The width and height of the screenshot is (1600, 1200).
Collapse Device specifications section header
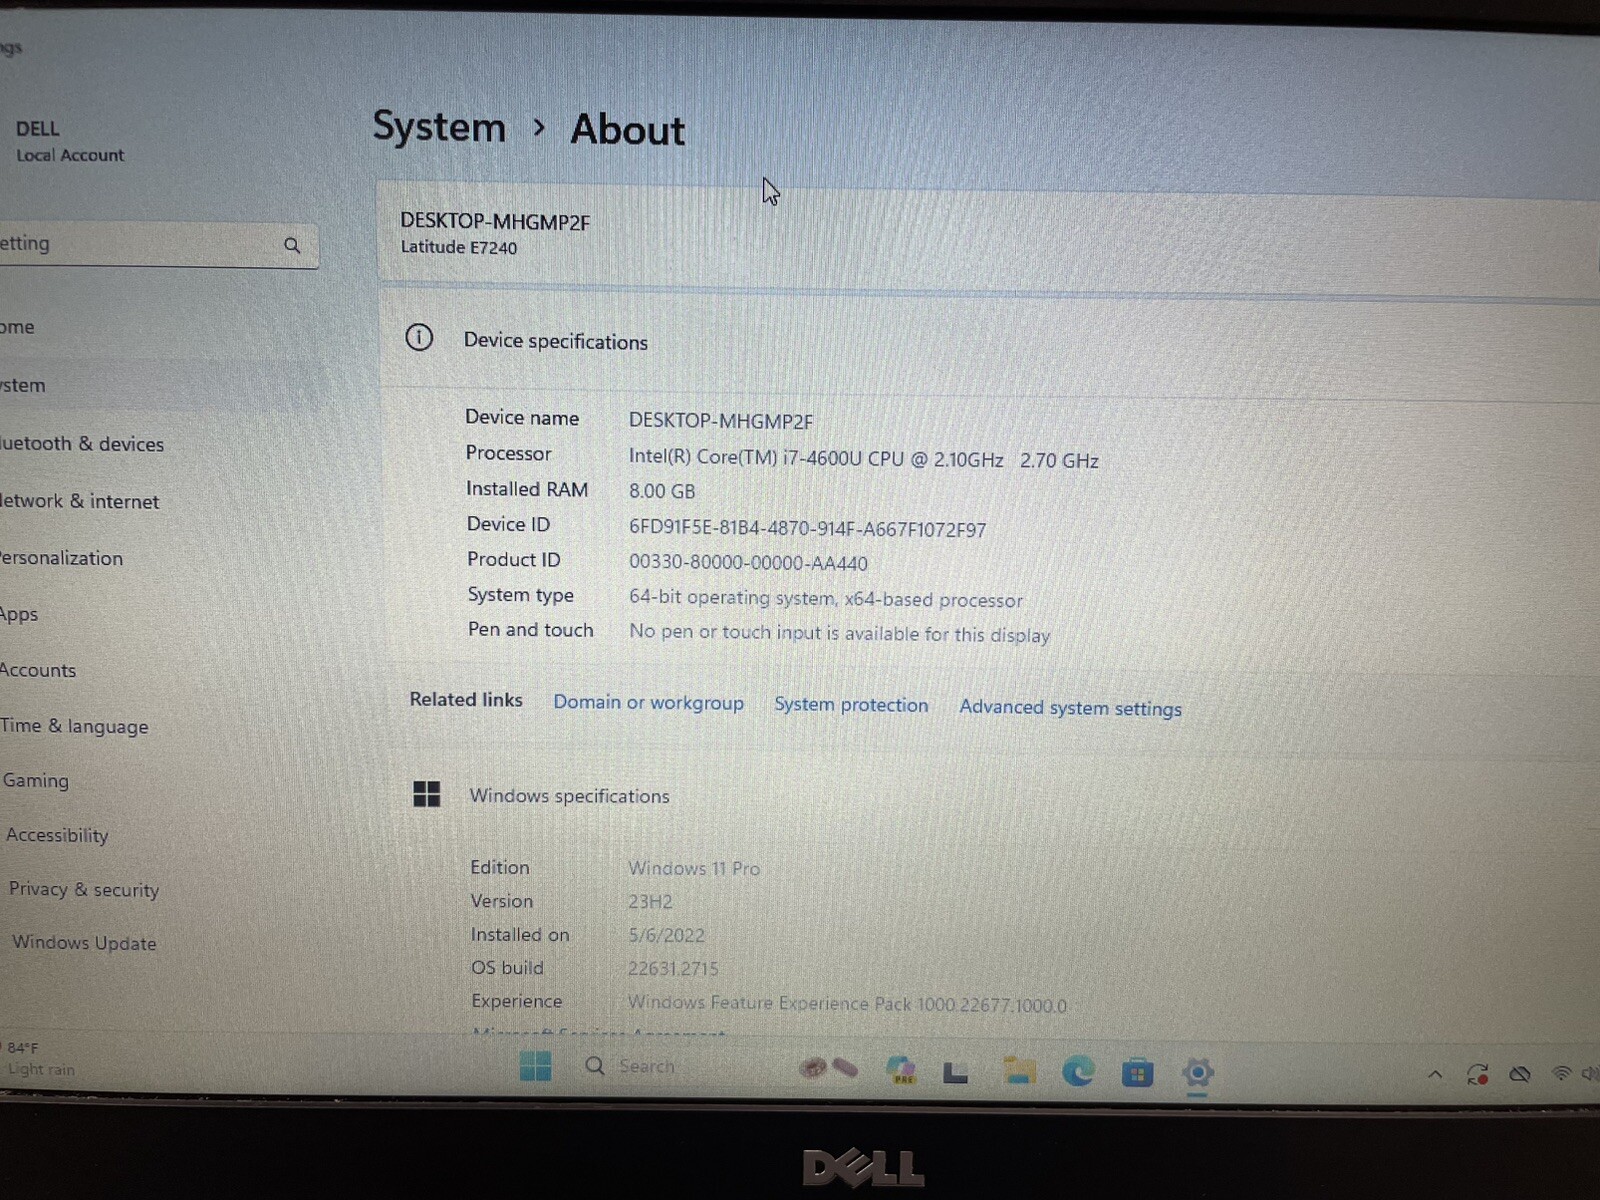(x=990, y=345)
